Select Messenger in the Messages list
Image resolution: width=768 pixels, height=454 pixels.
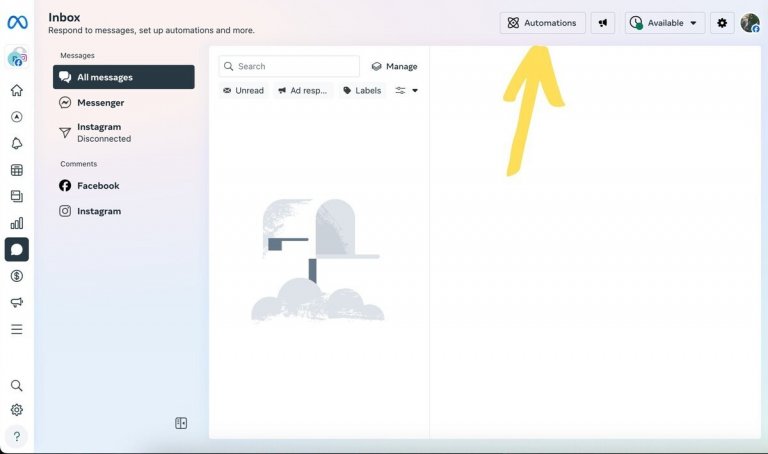[100, 102]
